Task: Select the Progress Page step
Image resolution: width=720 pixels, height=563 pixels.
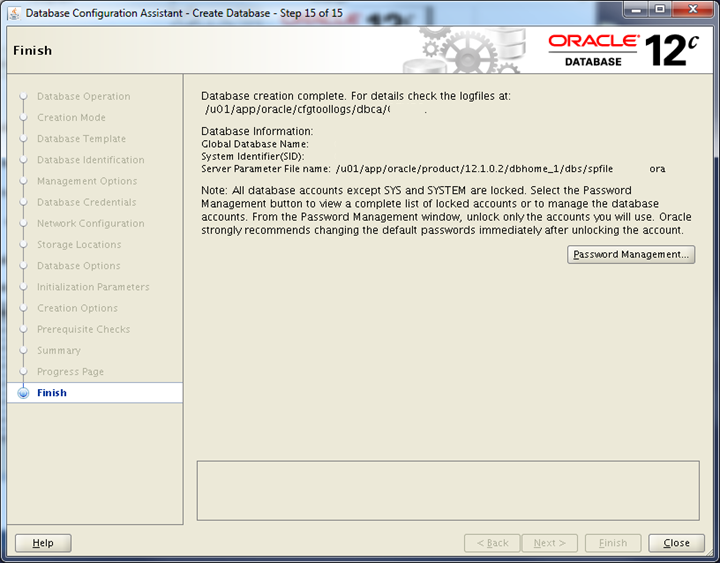Action: (70, 372)
